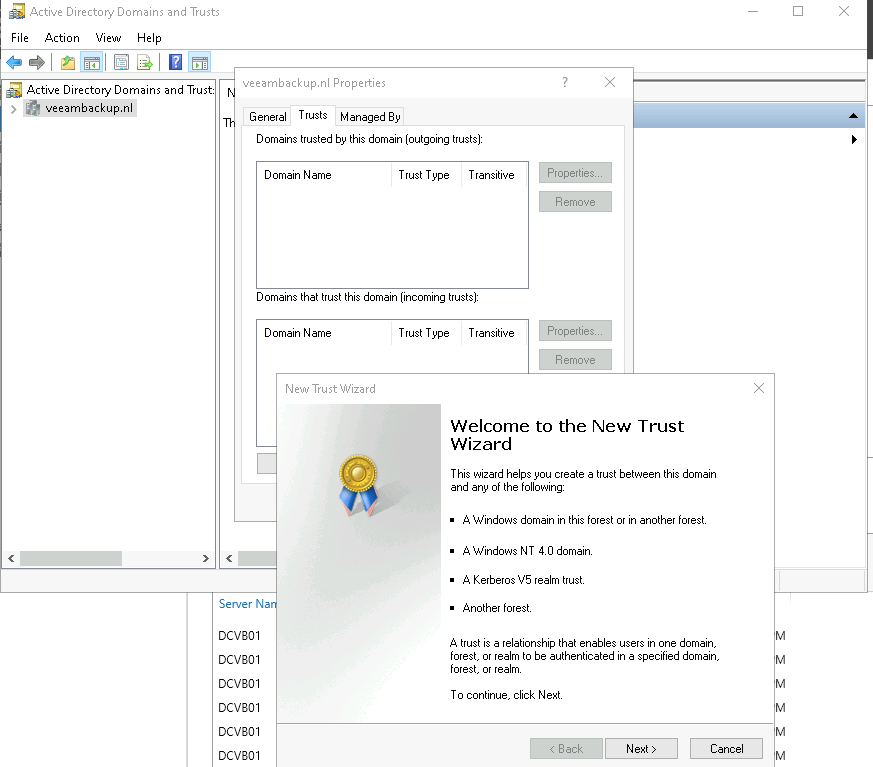The height and width of the screenshot is (767, 873).
Task: Collapse the Actions pane section arrow
Action: [853, 116]
